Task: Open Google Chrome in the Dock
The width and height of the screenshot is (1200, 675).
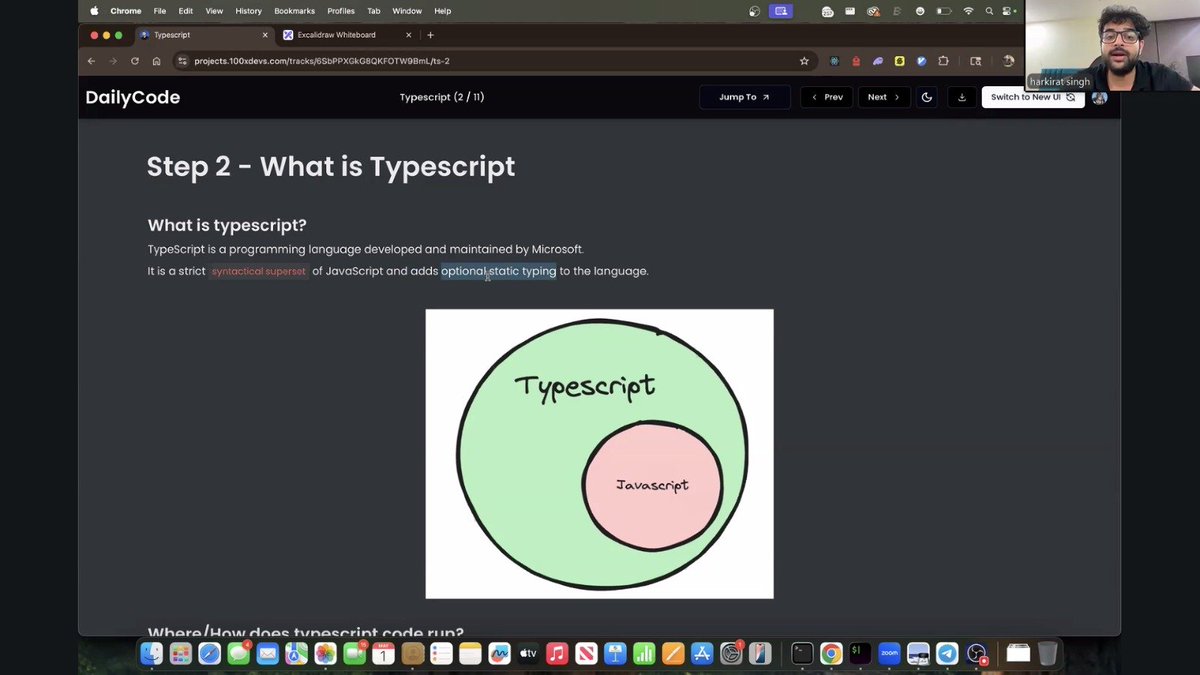Action: tap(831, 653)
